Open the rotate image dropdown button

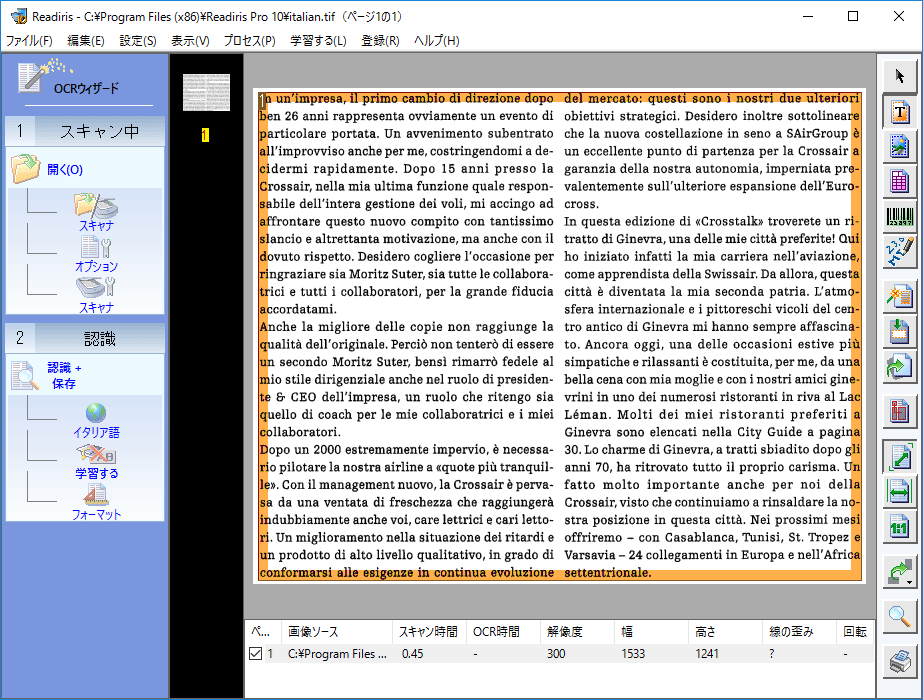[x=899, y=572]
